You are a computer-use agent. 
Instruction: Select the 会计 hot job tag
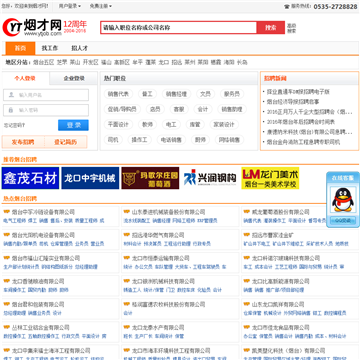(x=203, y=109)
